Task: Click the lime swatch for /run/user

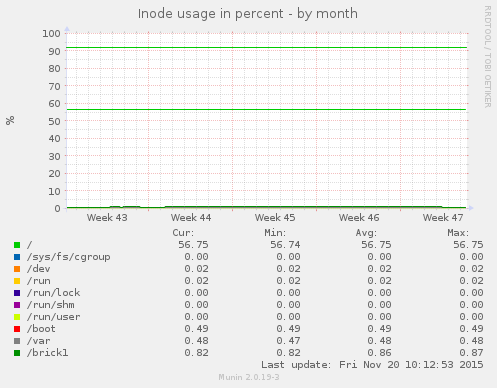Action: pos(17,317)
